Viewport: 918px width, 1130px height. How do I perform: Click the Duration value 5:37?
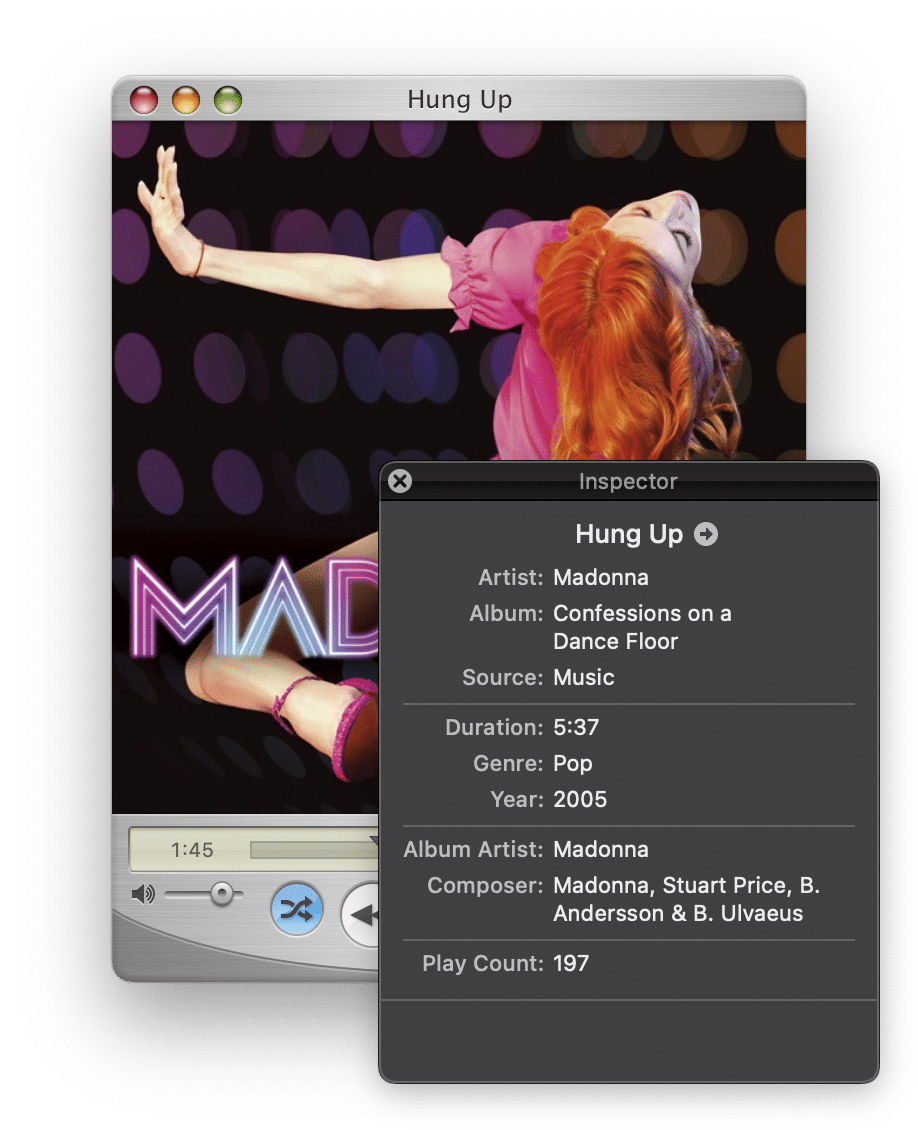click(576, 727)
